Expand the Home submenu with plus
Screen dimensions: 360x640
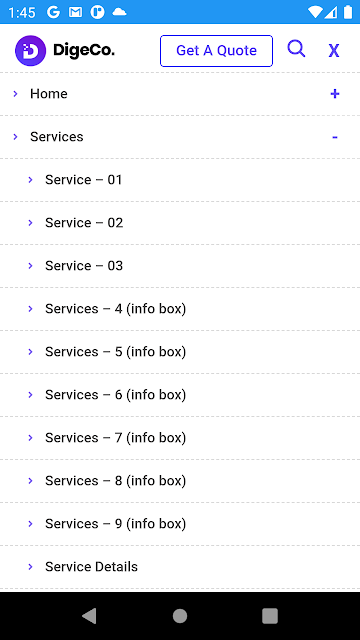pyautogui.click(x=335, y=94)
